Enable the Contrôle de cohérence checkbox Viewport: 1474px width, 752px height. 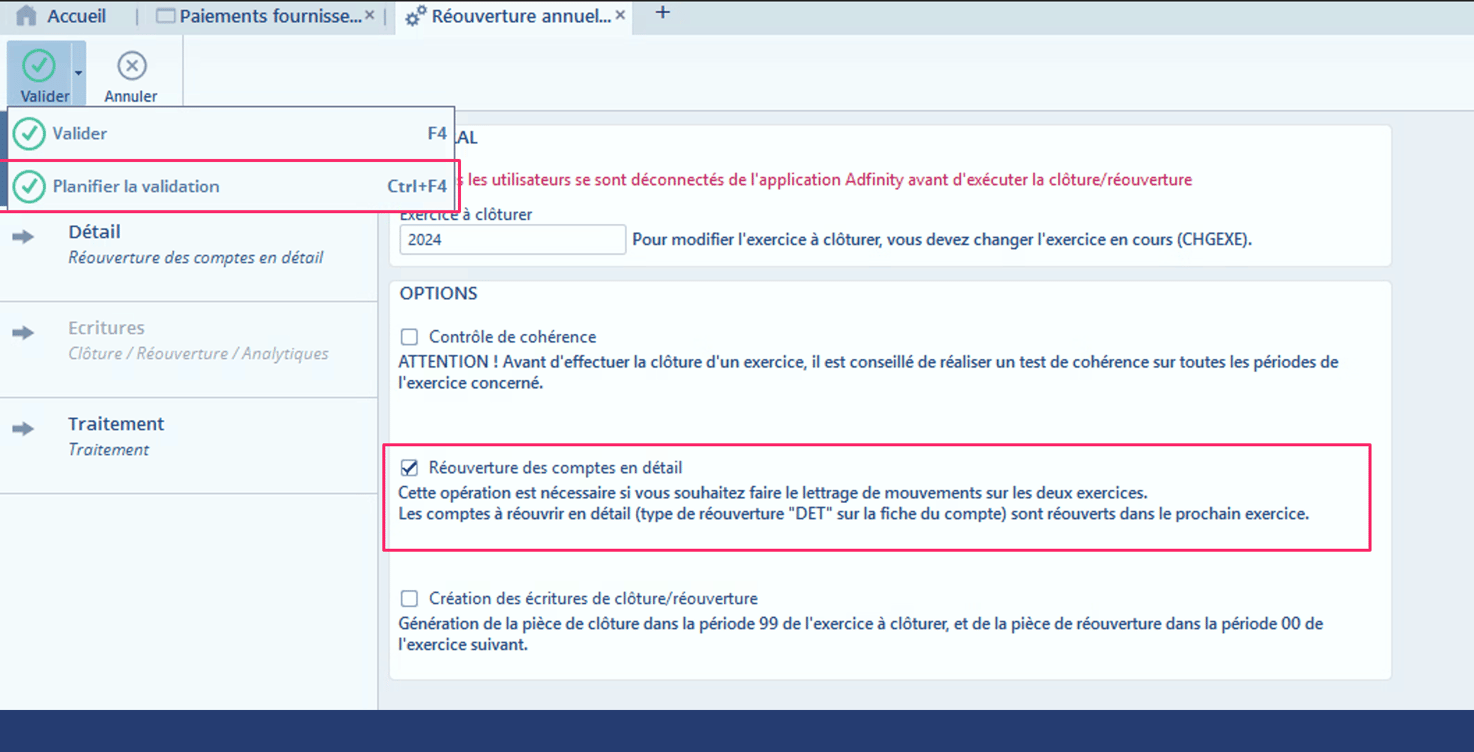coord(410,337)
